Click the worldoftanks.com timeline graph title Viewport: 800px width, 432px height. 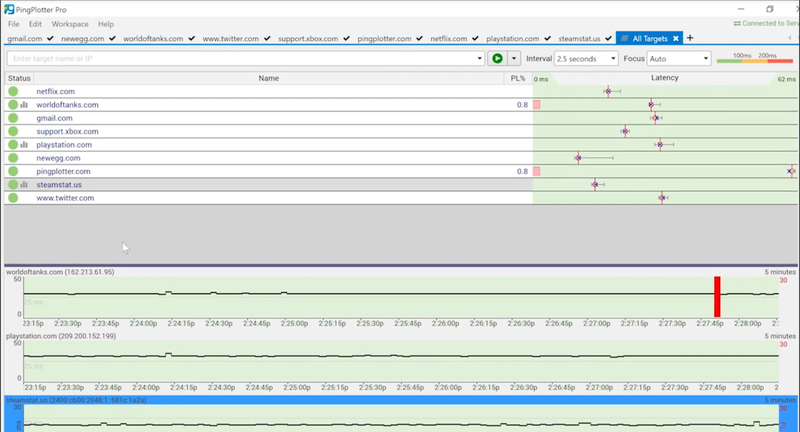click(60, 272)
